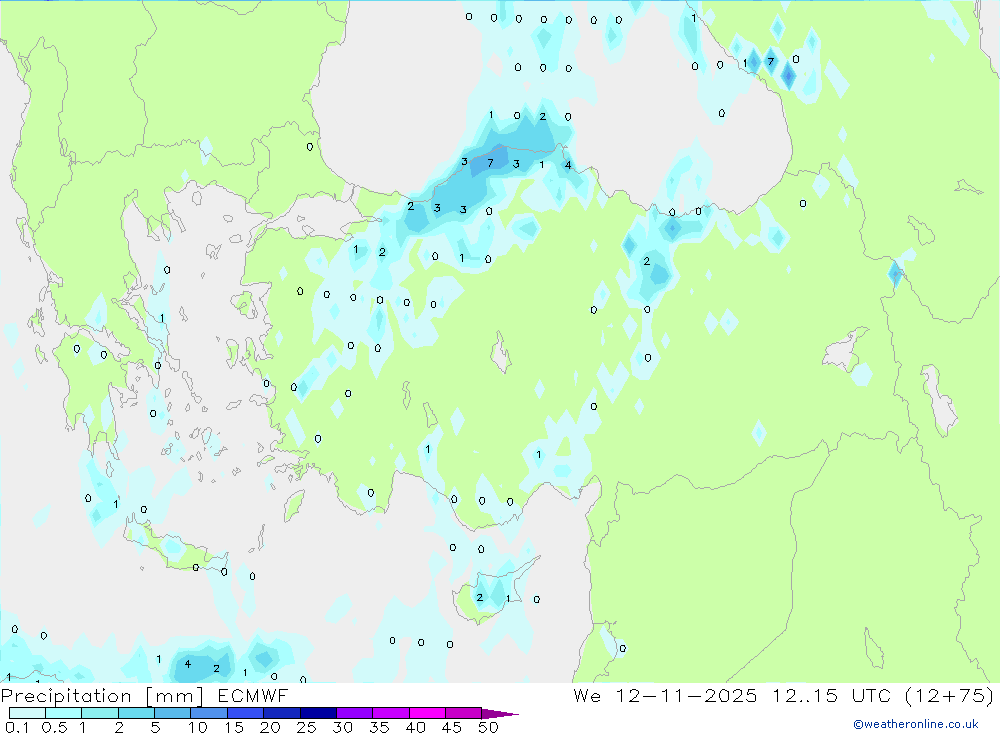The image size is (1000, 733).
Task: Click the date text '12-11-2025'
Action: click(x=686, y=696)
